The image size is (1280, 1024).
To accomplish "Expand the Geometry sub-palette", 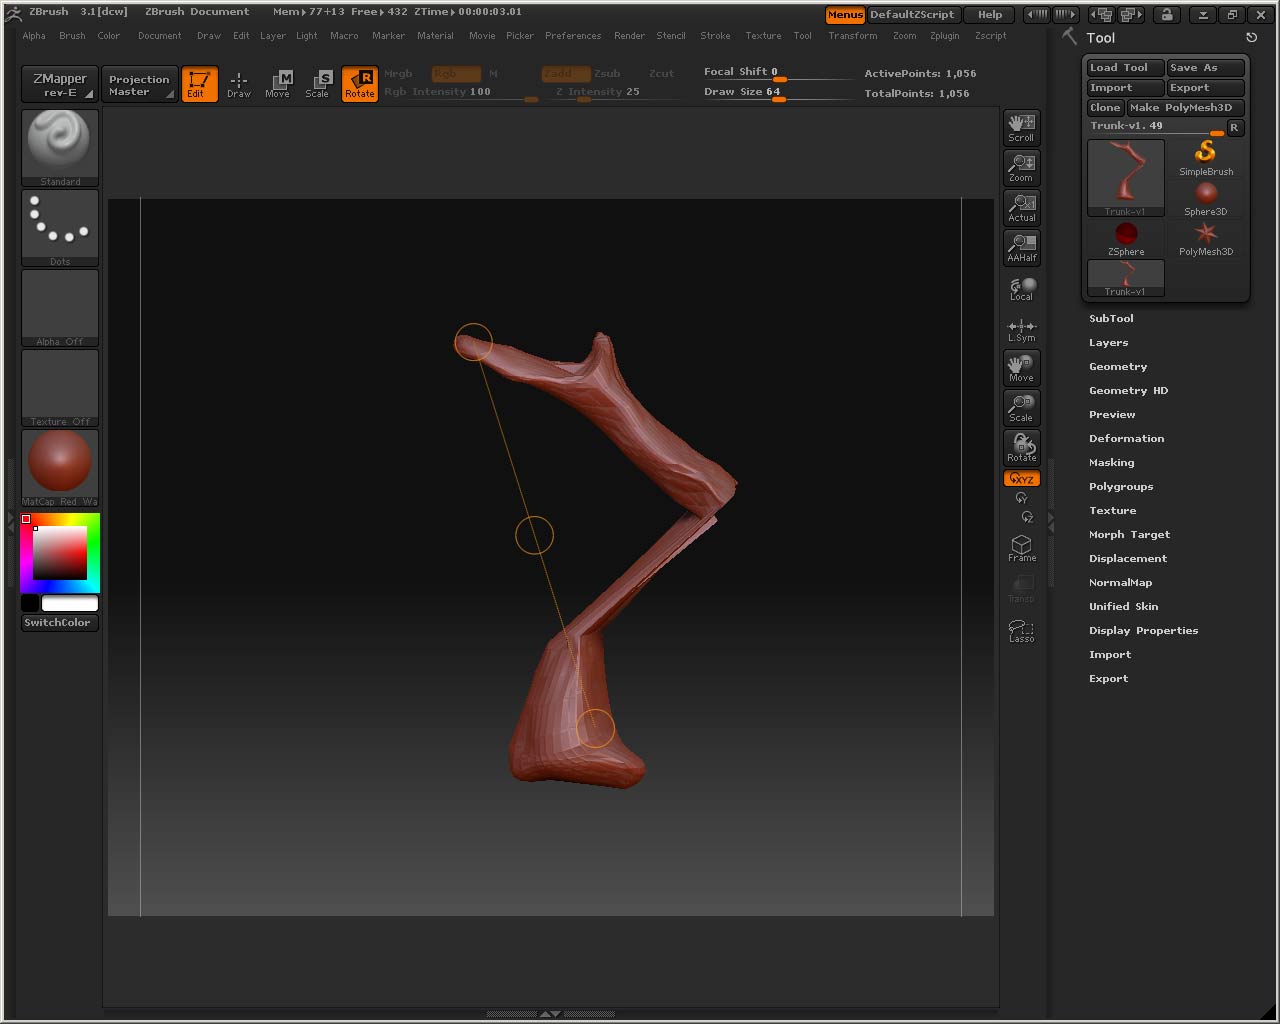I will coord(1118,366).
